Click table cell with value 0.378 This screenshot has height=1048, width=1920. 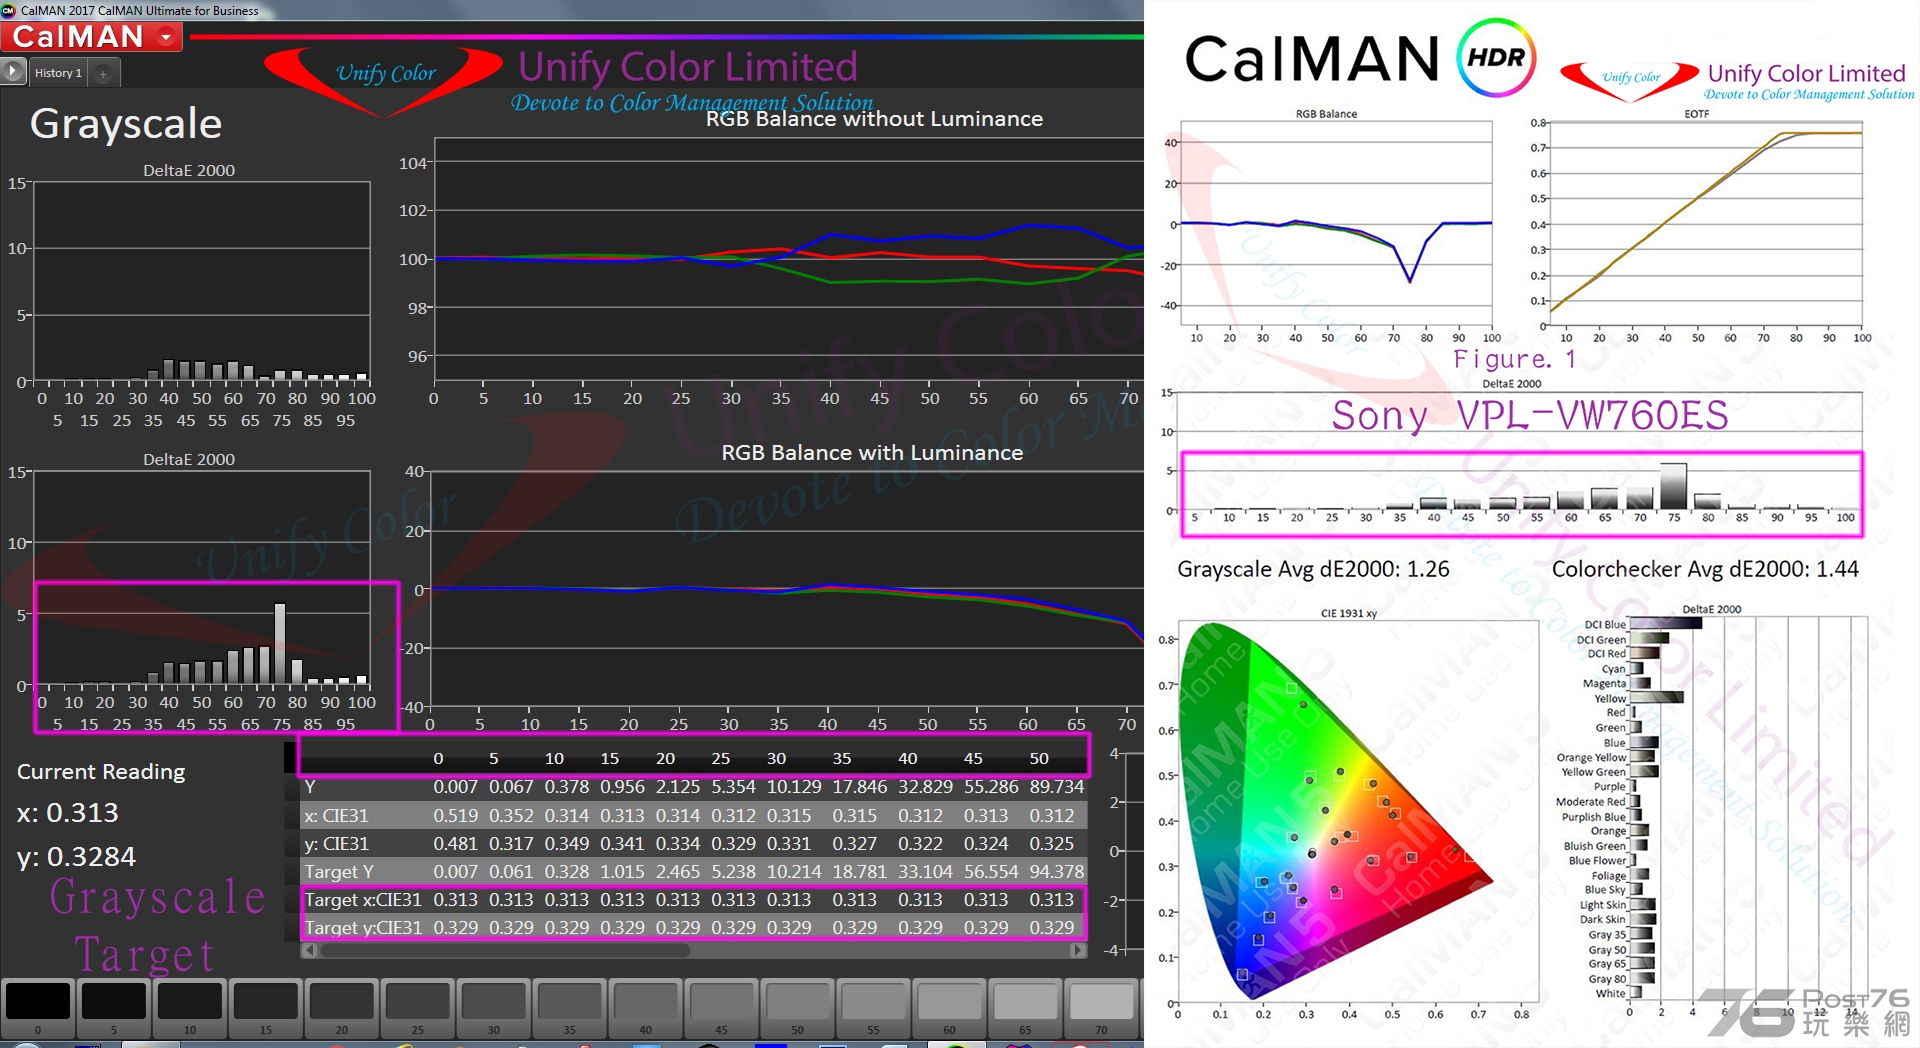(567, 787)
